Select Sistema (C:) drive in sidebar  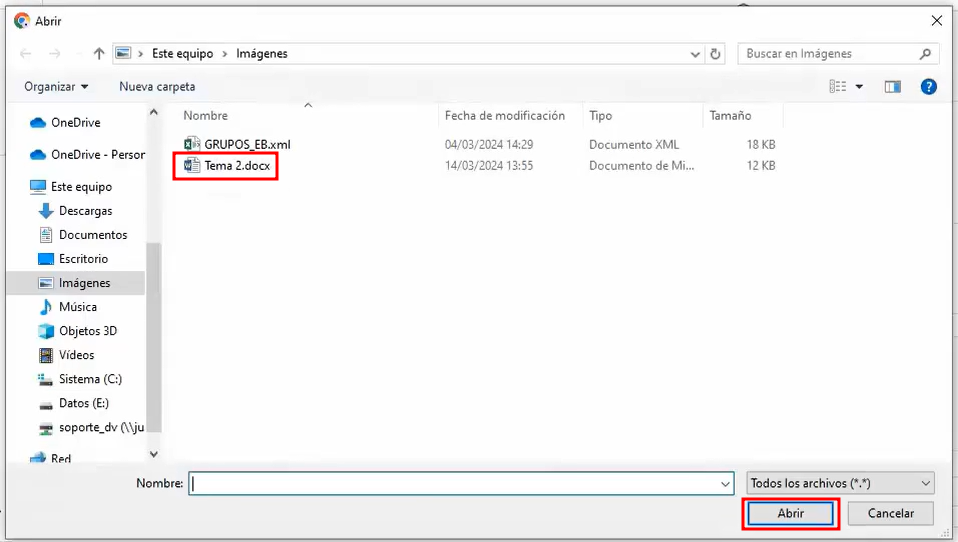pos(90,379)
